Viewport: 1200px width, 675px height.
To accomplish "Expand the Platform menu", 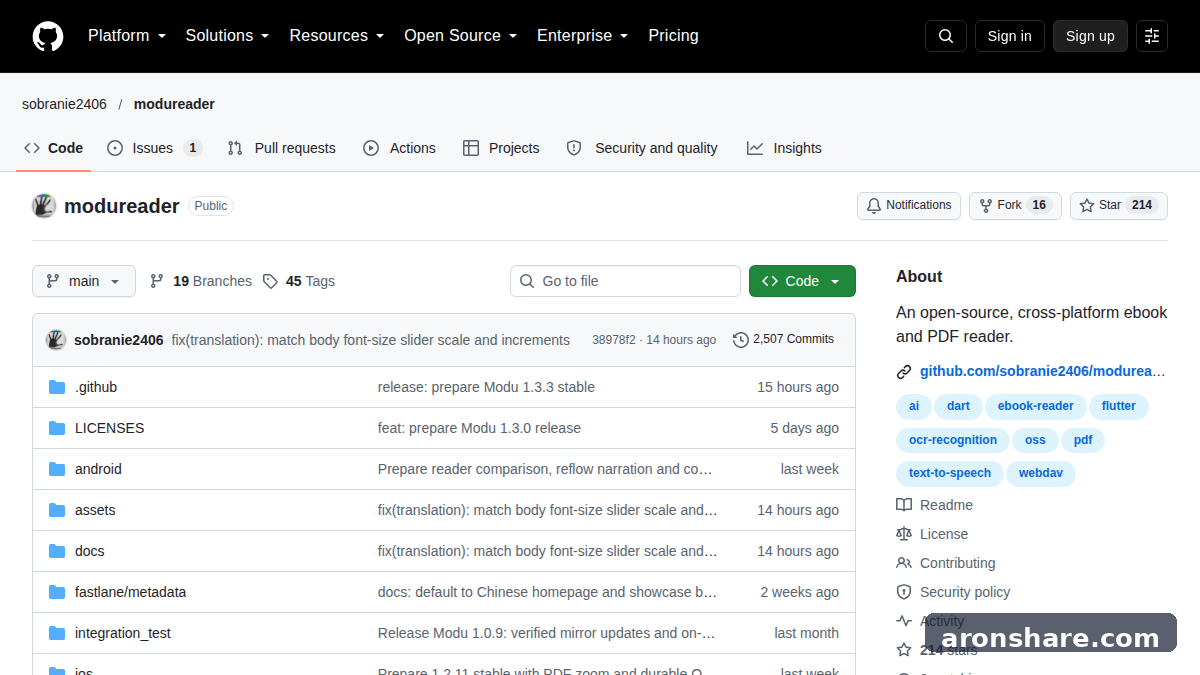I will [x=127, y=36].
